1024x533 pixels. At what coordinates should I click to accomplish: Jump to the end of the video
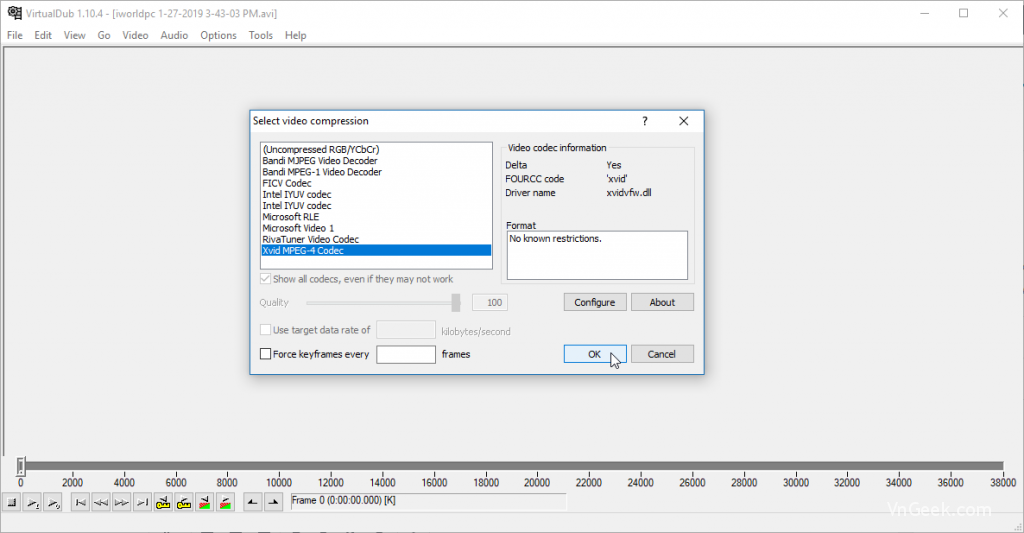[x=142, y=502]
